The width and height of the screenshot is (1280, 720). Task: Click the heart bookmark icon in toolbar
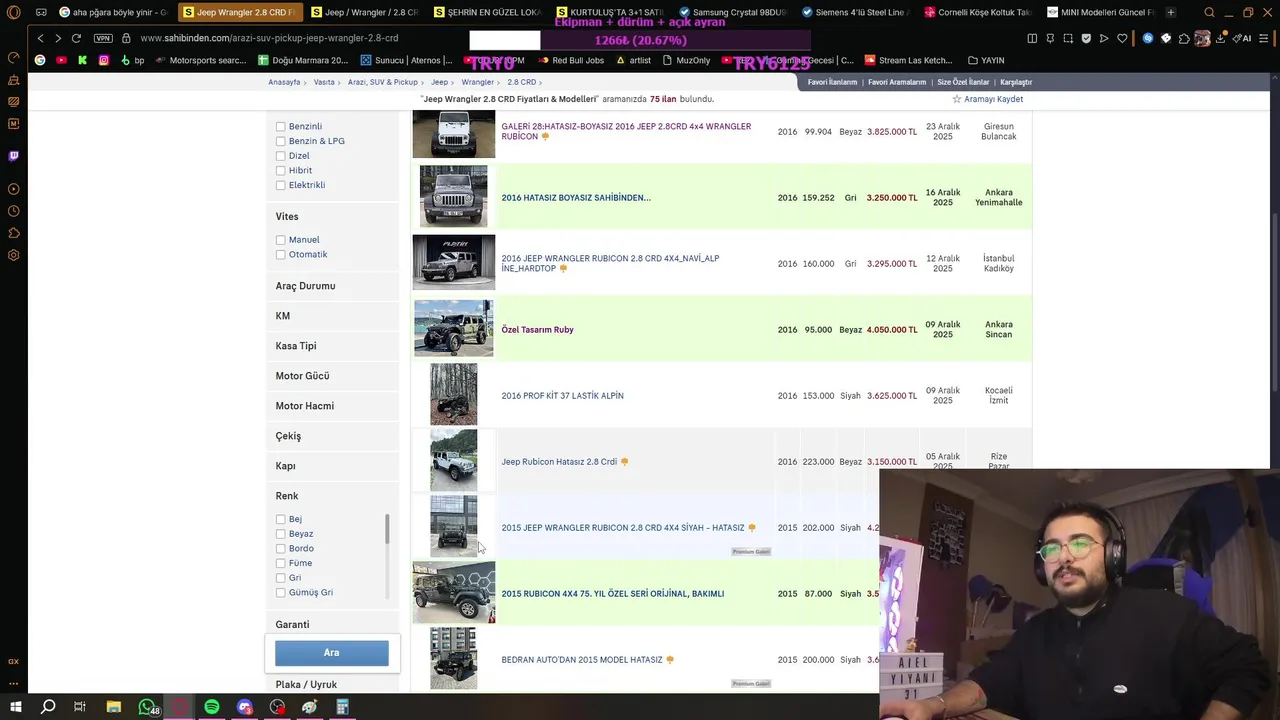click(x=1122, y=38)
